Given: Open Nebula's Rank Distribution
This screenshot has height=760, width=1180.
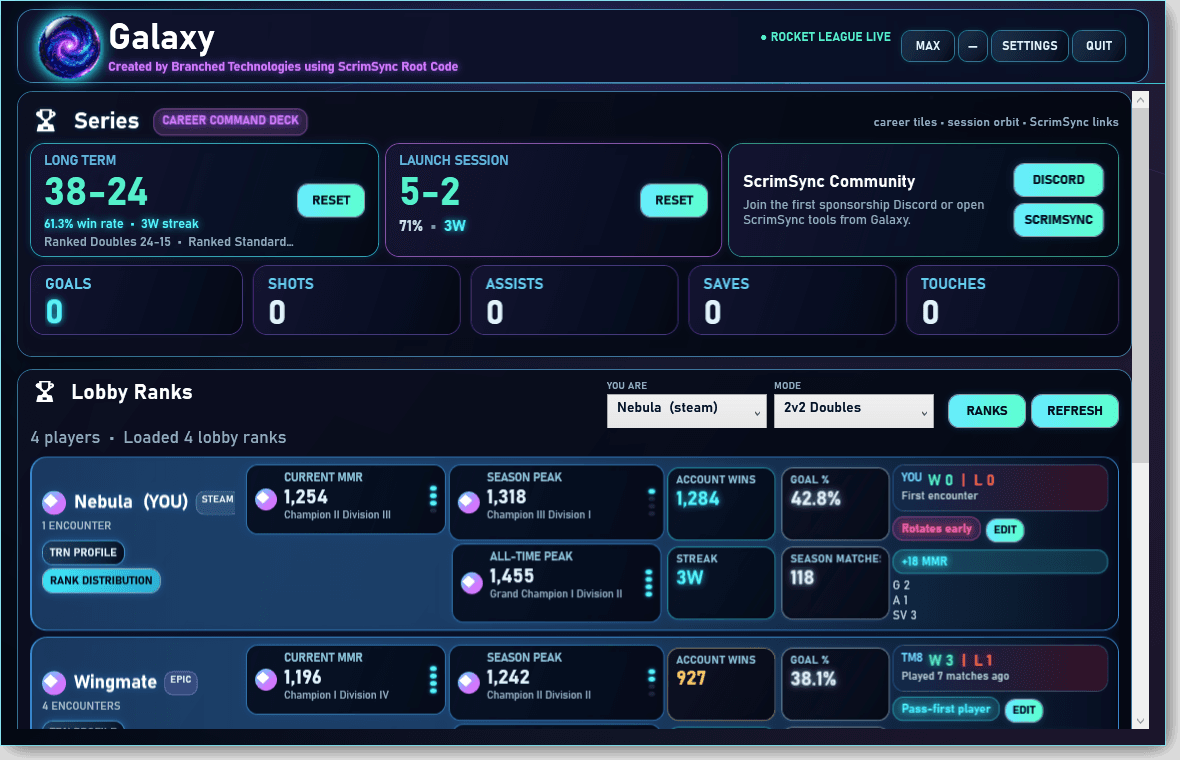Looking at the screenshot, I should (x=101, y=580).
